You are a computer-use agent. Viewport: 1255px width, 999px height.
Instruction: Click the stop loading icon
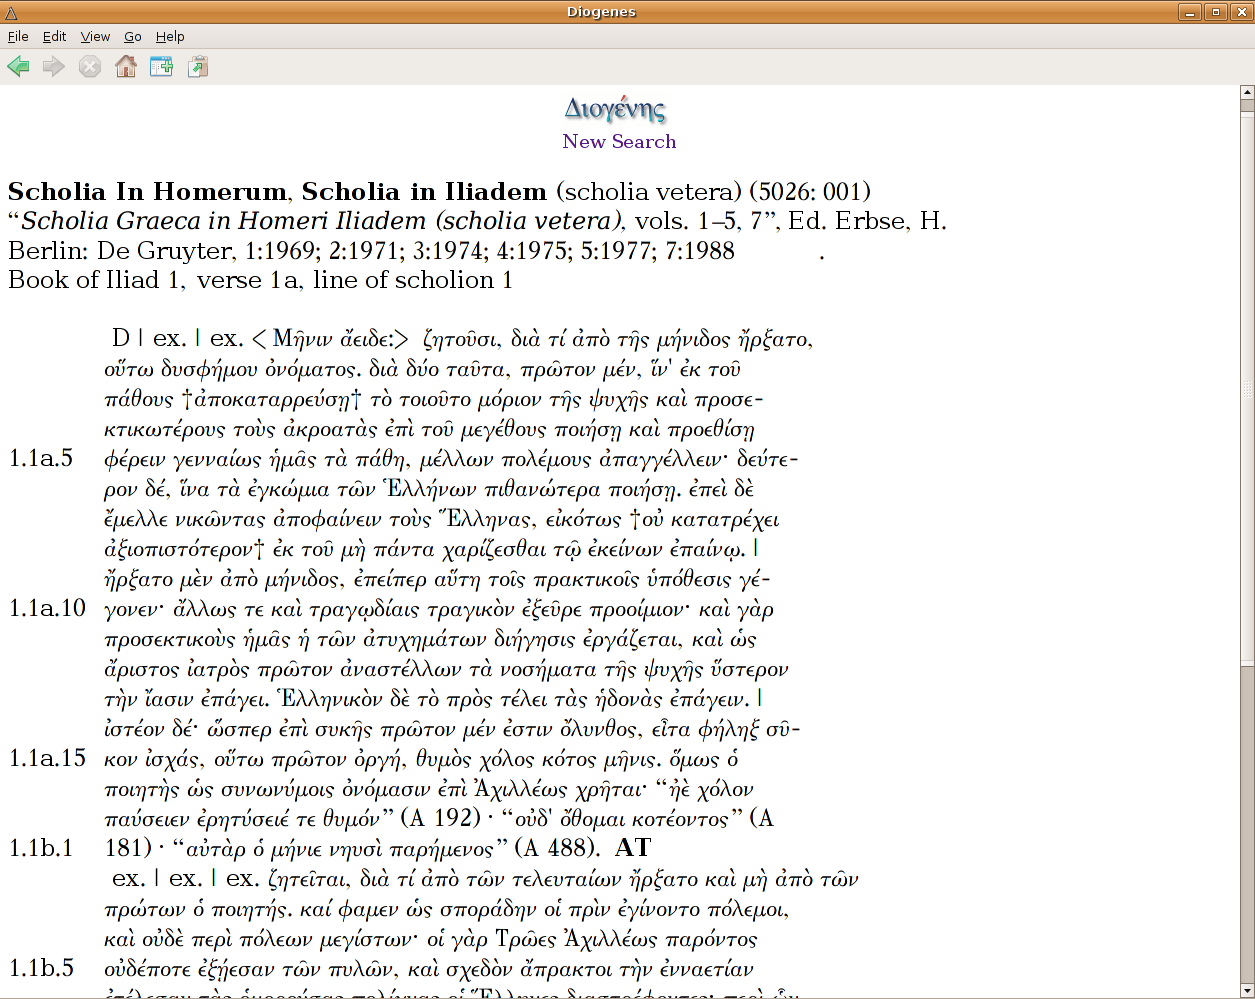[90, 67]
